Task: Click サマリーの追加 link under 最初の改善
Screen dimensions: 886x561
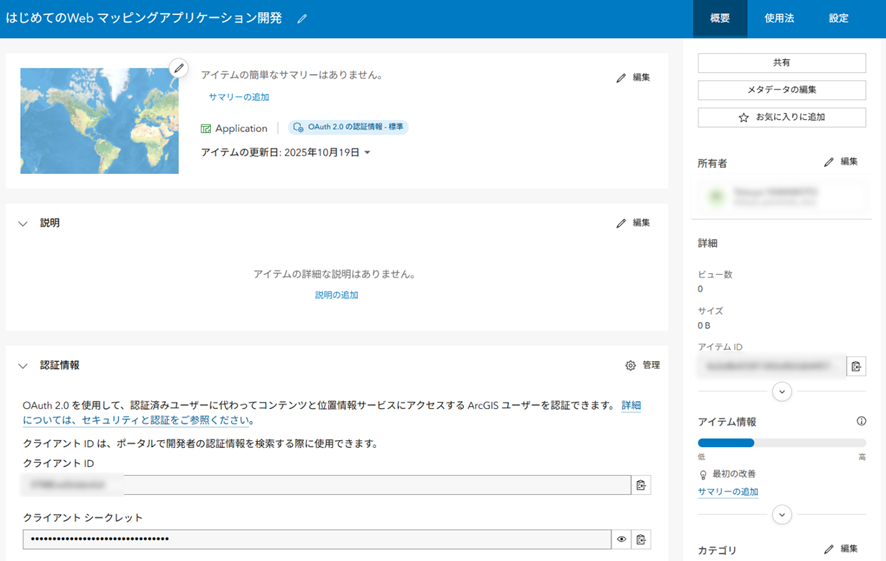Action: [x=728, y=492]
